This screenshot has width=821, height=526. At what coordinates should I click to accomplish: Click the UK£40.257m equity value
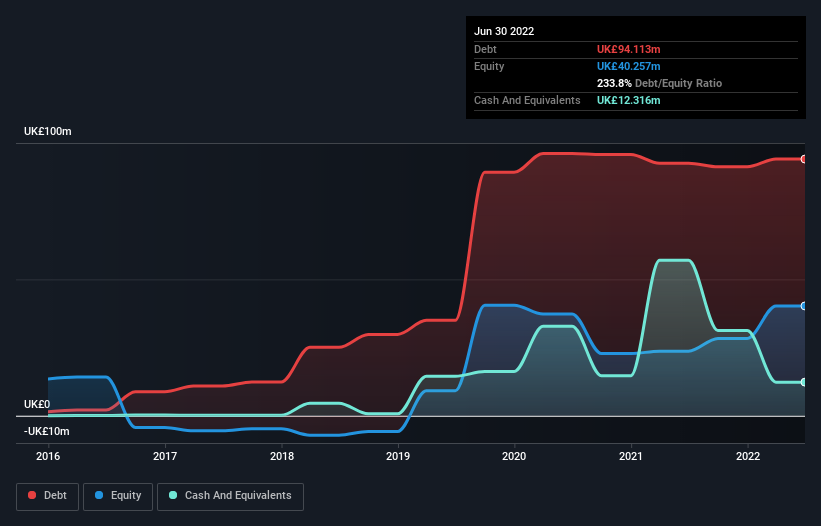tap(628, 66)
